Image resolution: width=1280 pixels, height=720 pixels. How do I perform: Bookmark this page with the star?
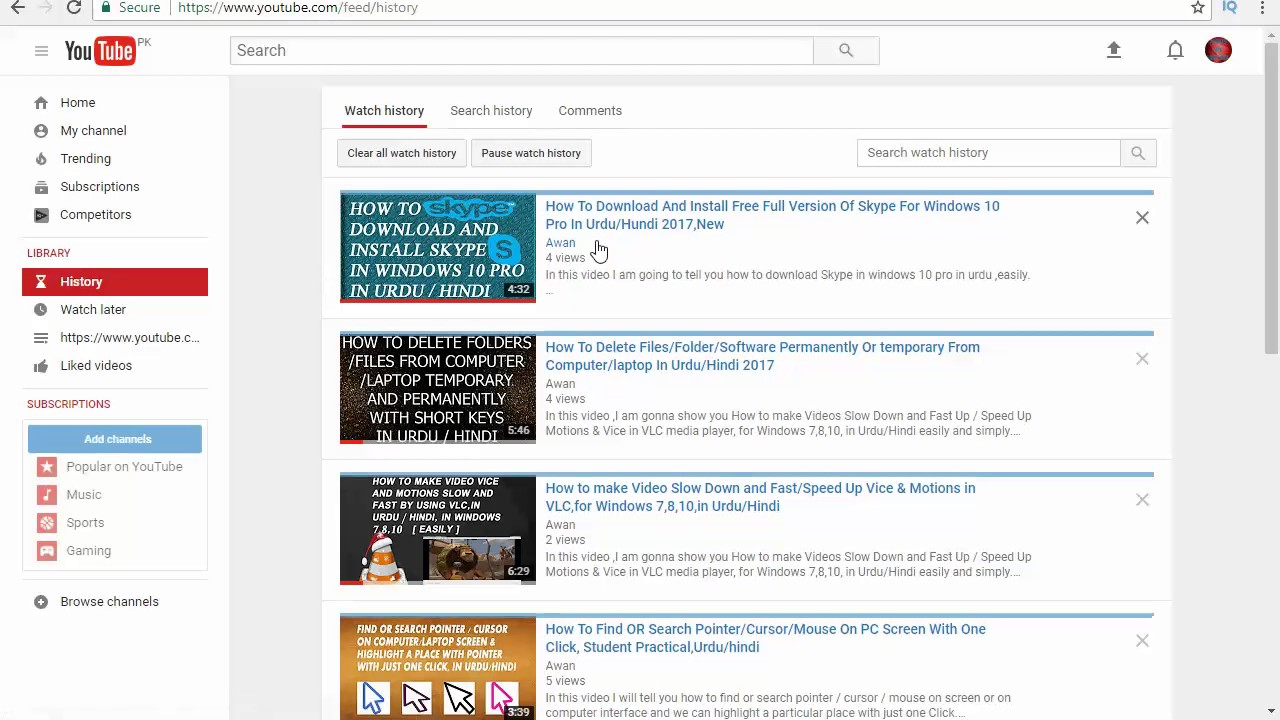point(1198,8)
